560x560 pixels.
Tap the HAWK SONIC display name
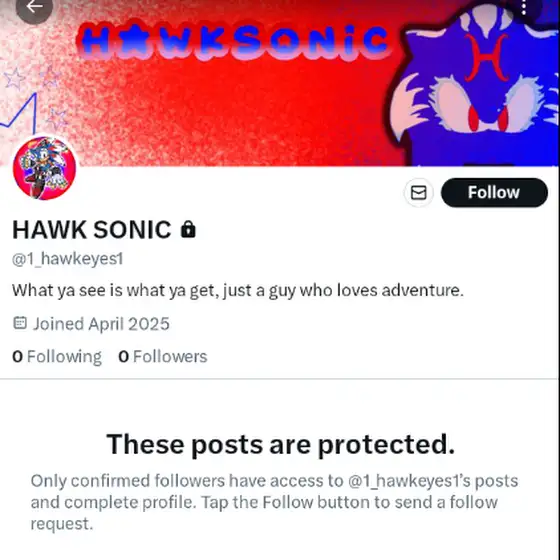pyautogui.click(x=92, y=229)
